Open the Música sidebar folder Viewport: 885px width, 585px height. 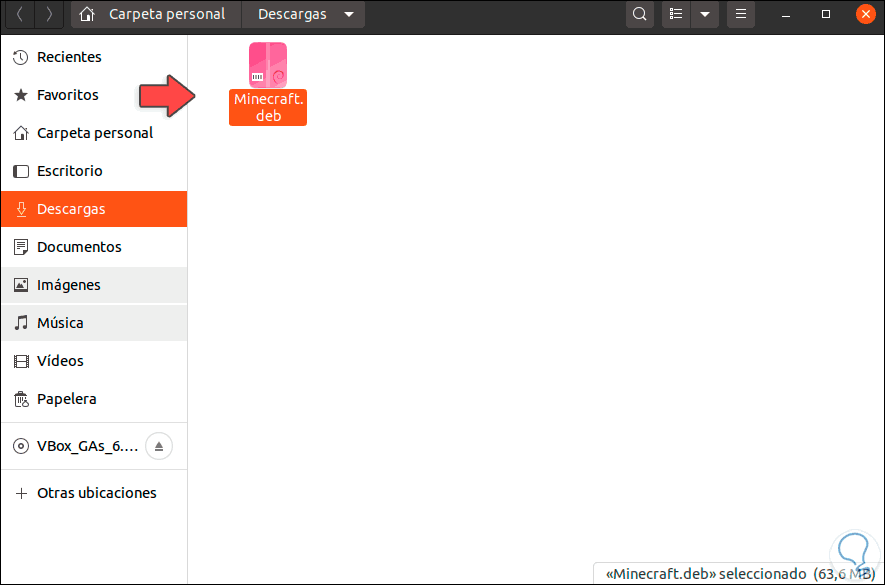[60, 322]
